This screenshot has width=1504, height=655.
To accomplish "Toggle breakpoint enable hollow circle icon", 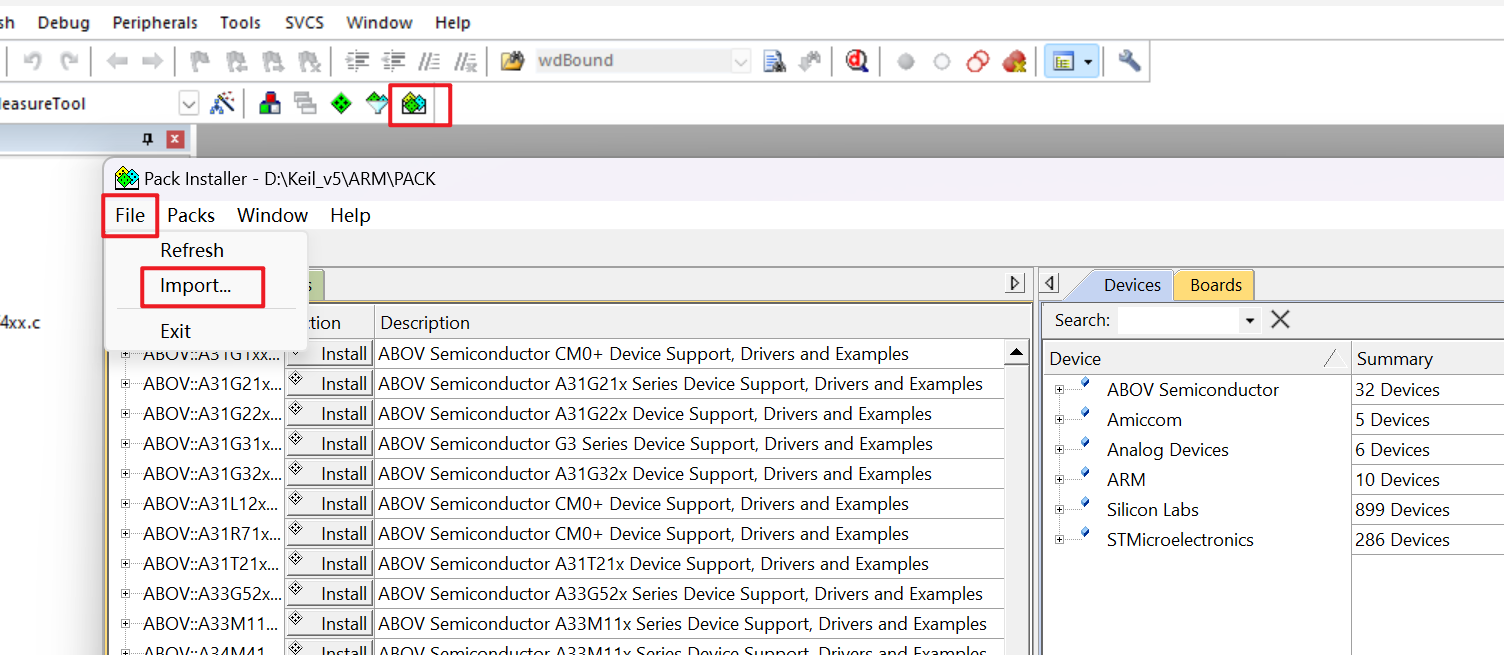I will point(942,62).
